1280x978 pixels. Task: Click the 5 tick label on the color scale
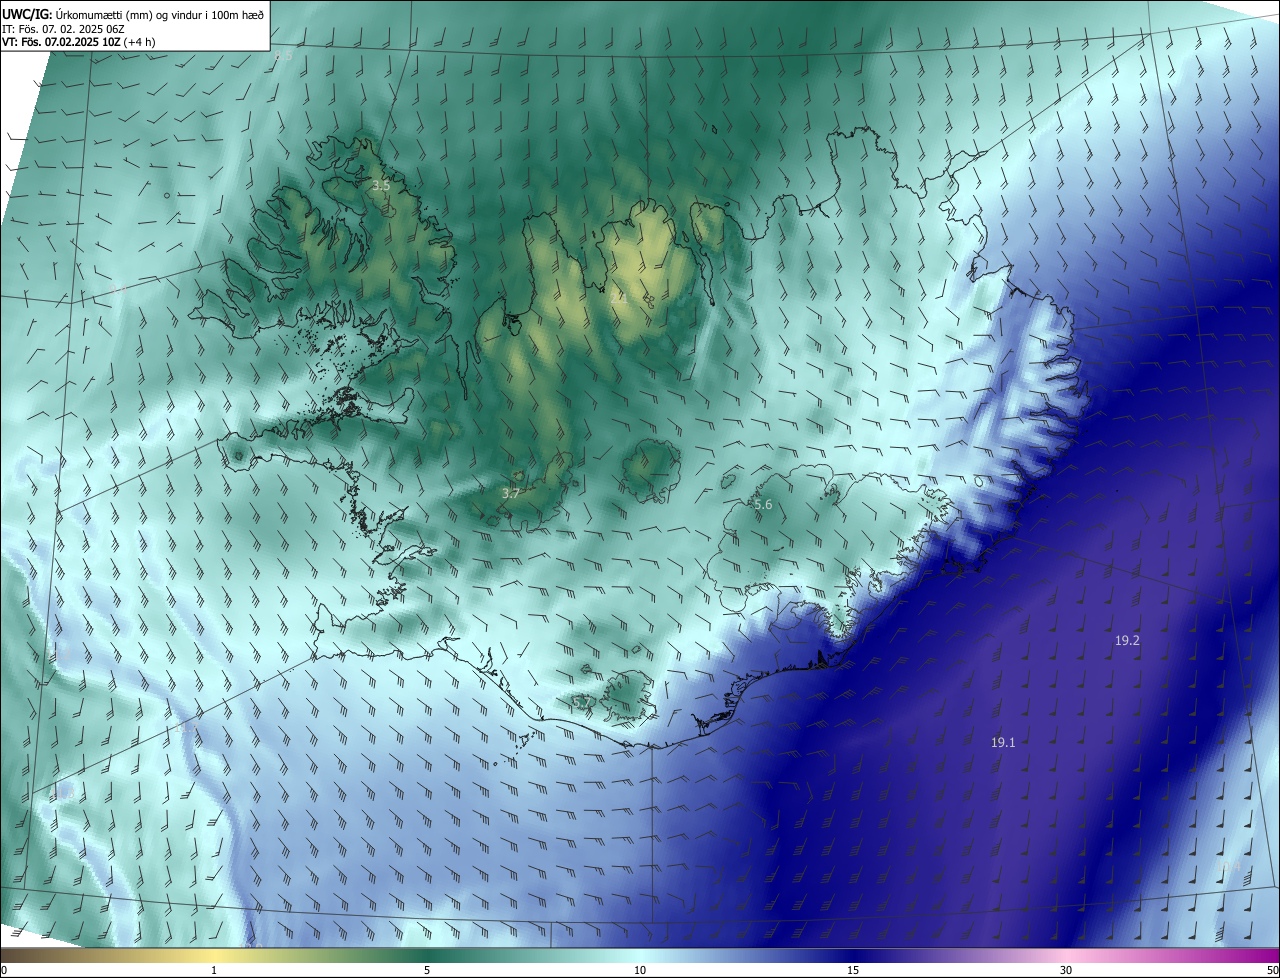427,970
